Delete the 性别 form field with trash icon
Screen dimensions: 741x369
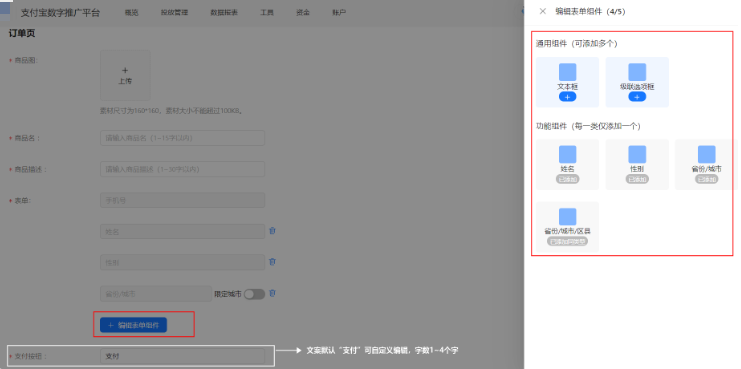pyautogui.click(x=272, y=262)
